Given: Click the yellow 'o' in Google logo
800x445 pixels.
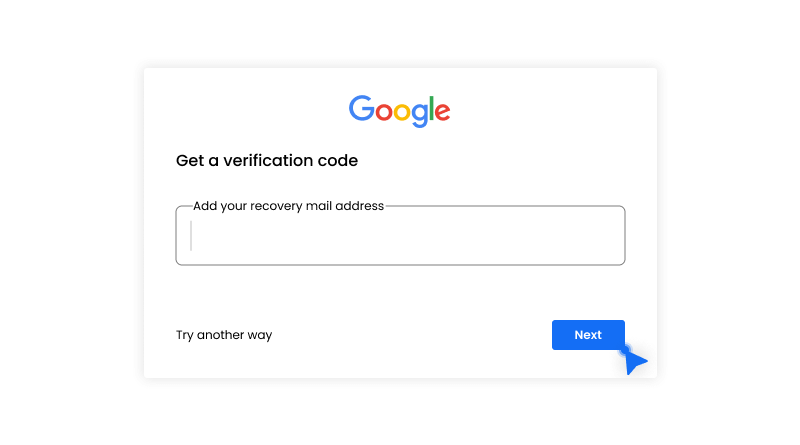Looking at the screenshot, I should tap(402, 112).
